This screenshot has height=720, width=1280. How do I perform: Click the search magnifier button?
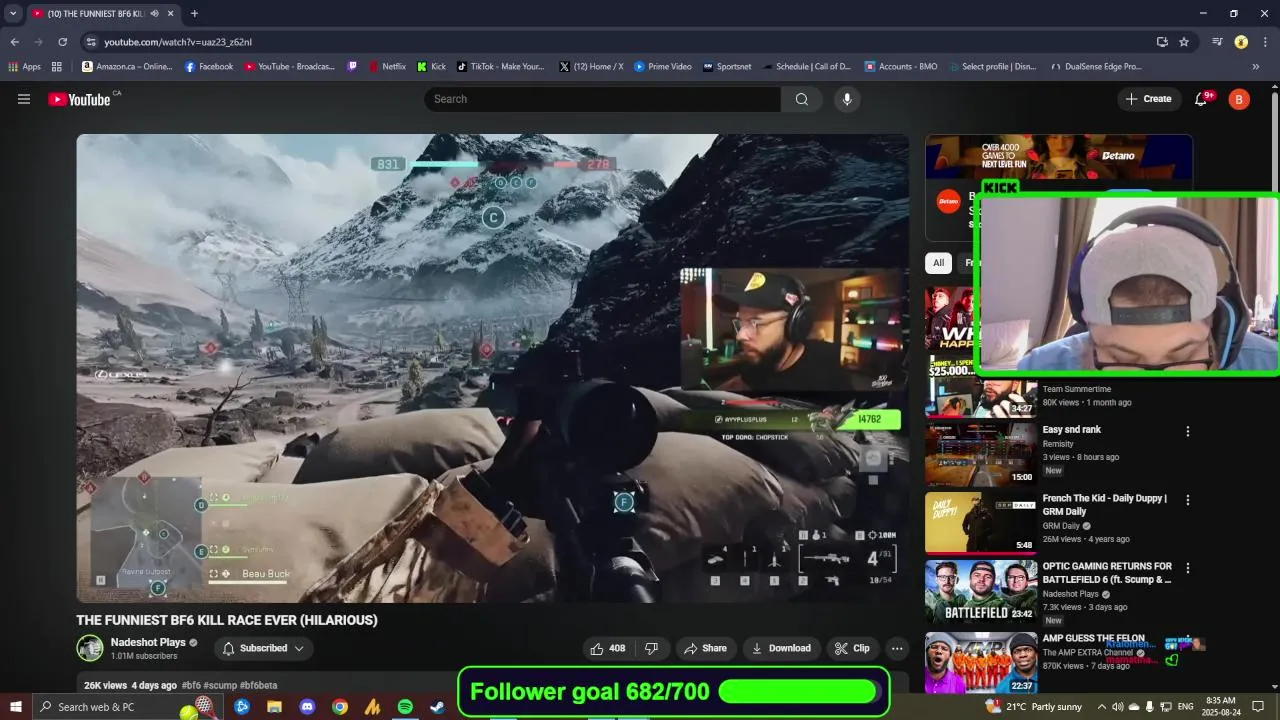click(802, 99)
